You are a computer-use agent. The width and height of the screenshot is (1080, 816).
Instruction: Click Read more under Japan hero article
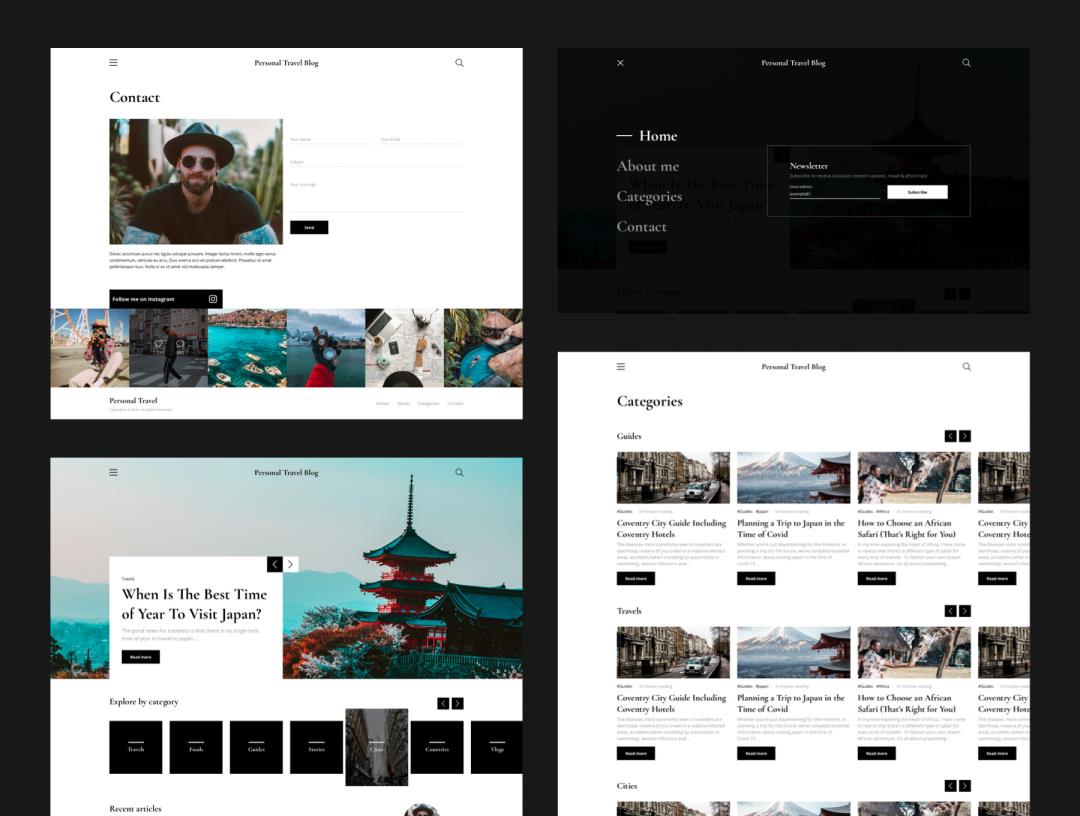pyautogui.click(x=140, y=657)
